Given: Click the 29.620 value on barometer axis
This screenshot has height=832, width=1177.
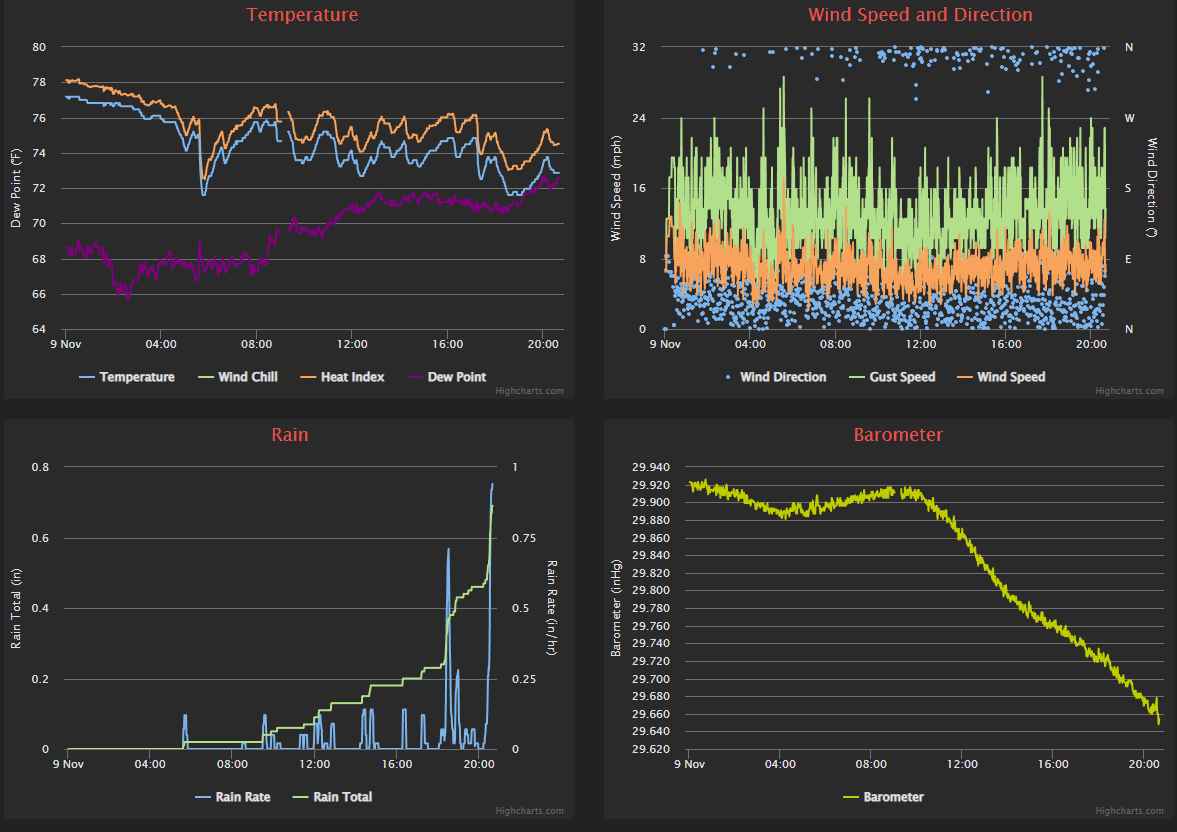Looking at the screenshot, I should click(651, 749).
